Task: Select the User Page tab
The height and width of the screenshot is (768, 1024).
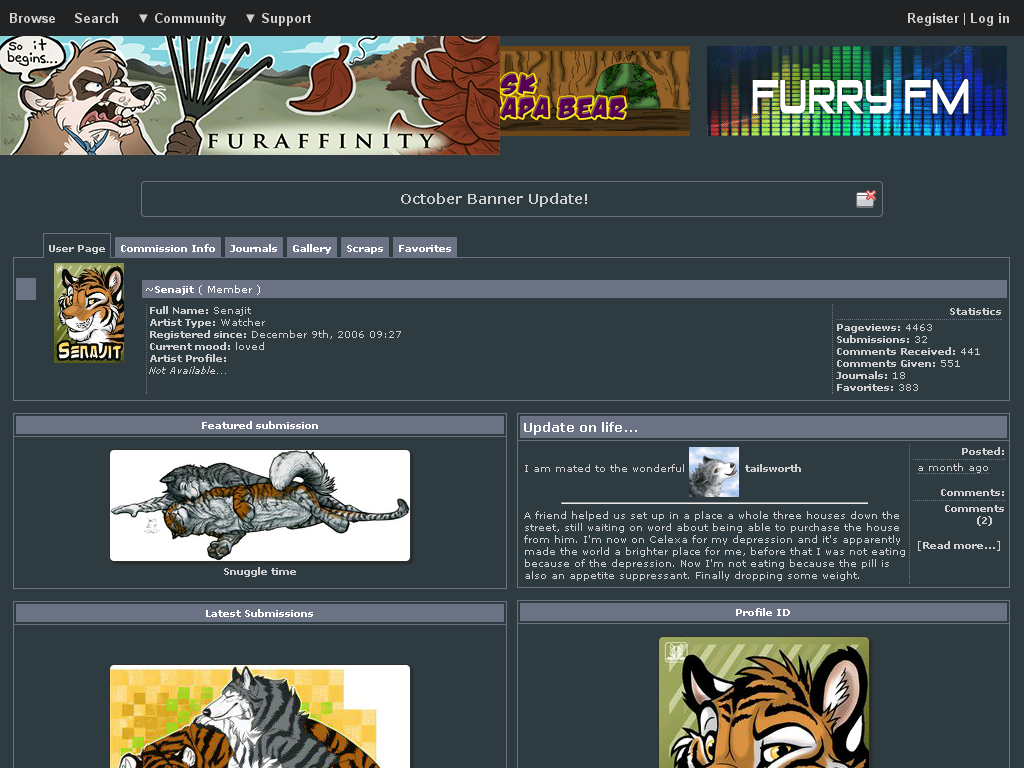Action: click(76, 248)
